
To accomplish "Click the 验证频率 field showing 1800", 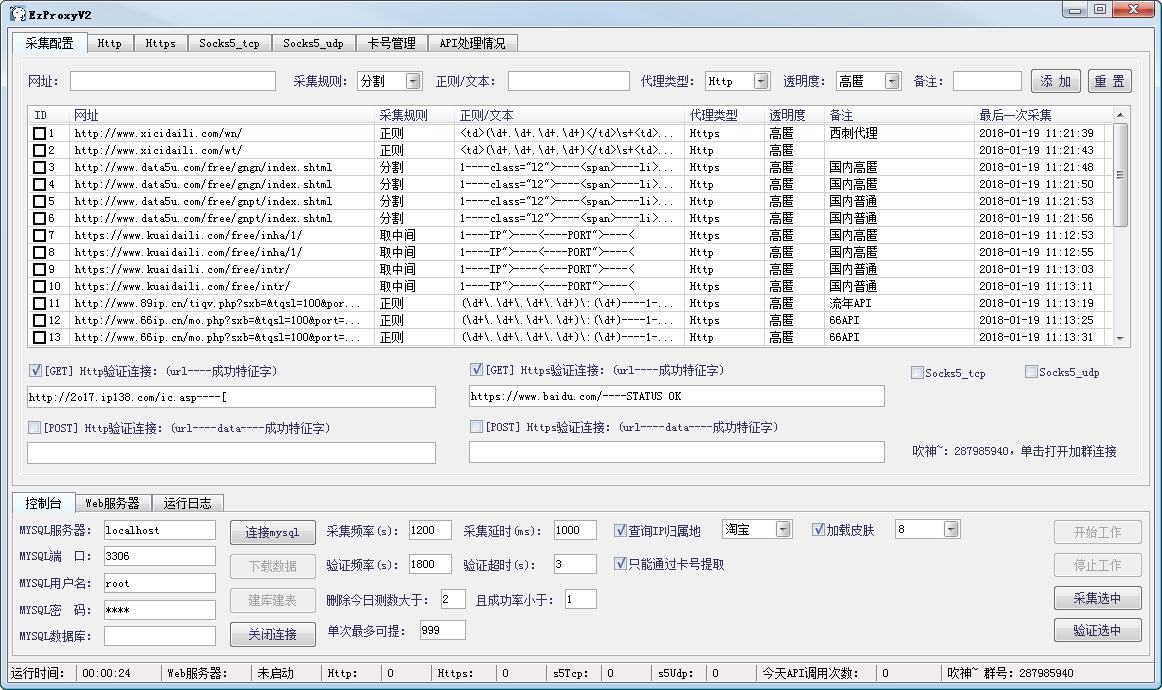I will (430, 564).
